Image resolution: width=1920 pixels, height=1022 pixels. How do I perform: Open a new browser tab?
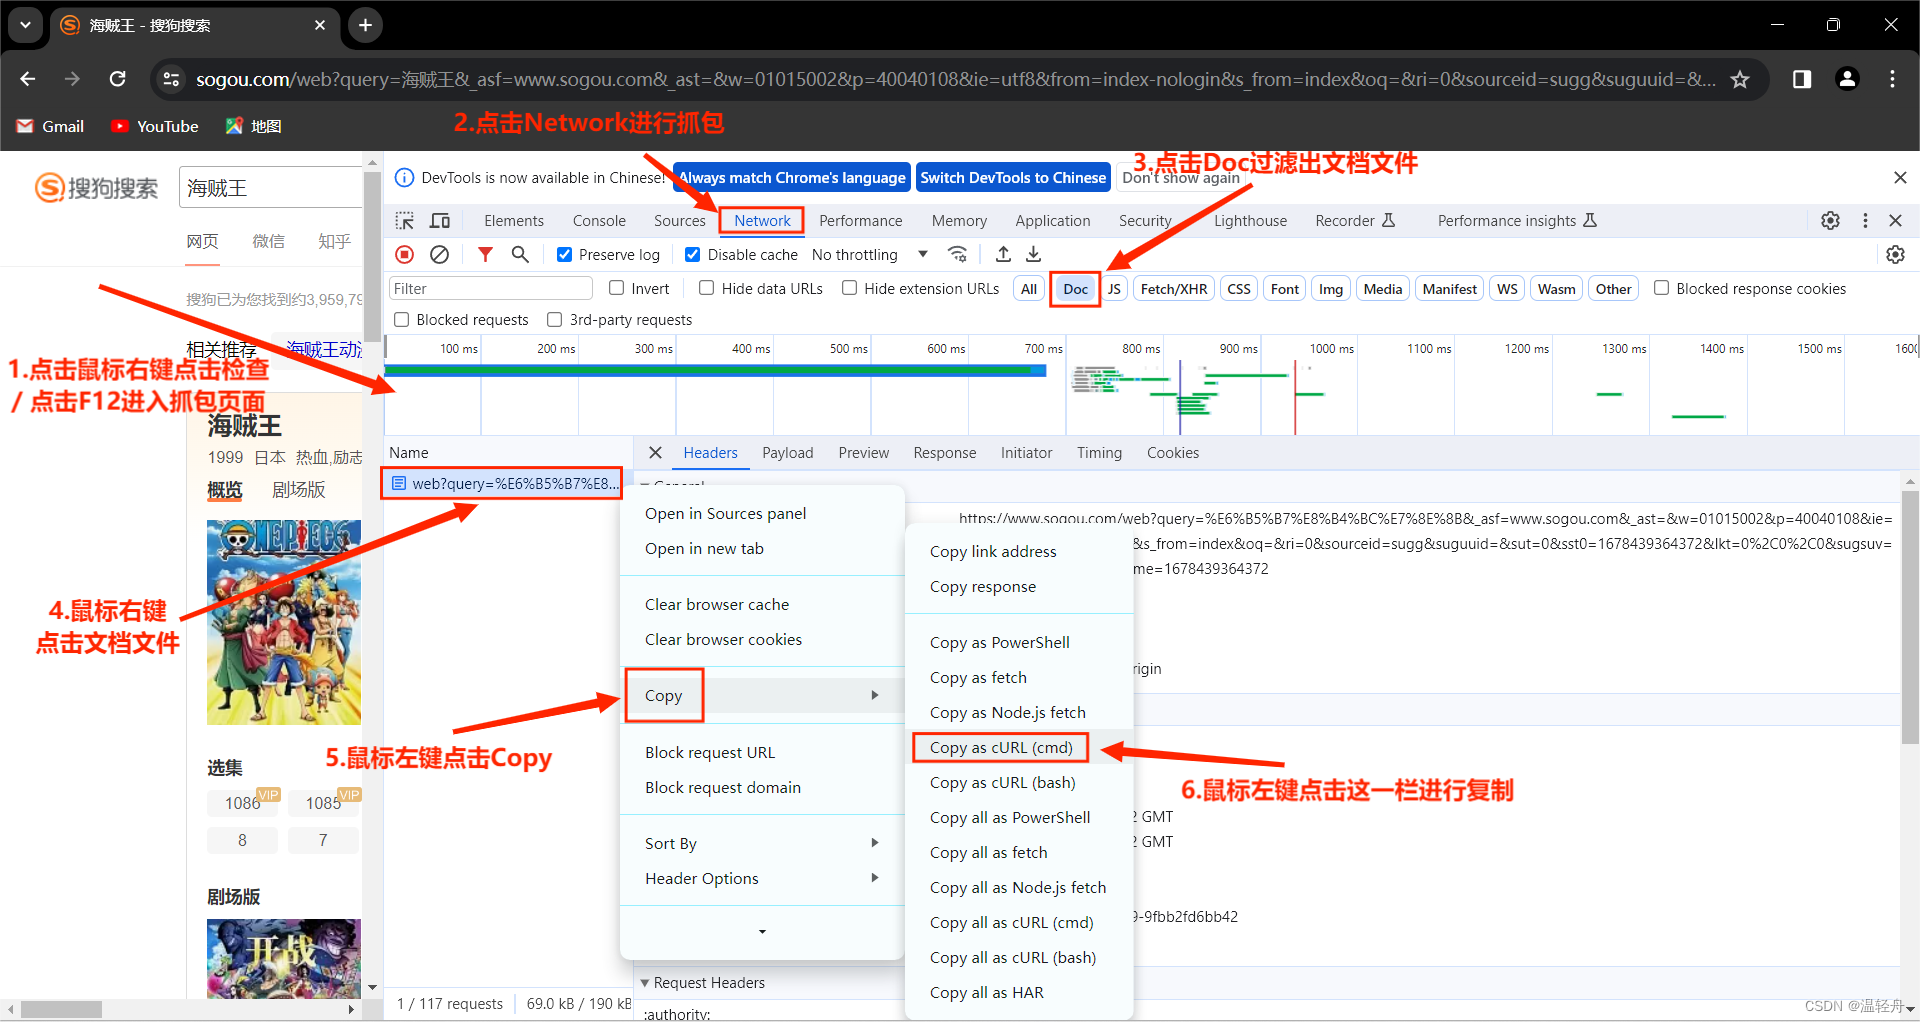tap(365, 25)
